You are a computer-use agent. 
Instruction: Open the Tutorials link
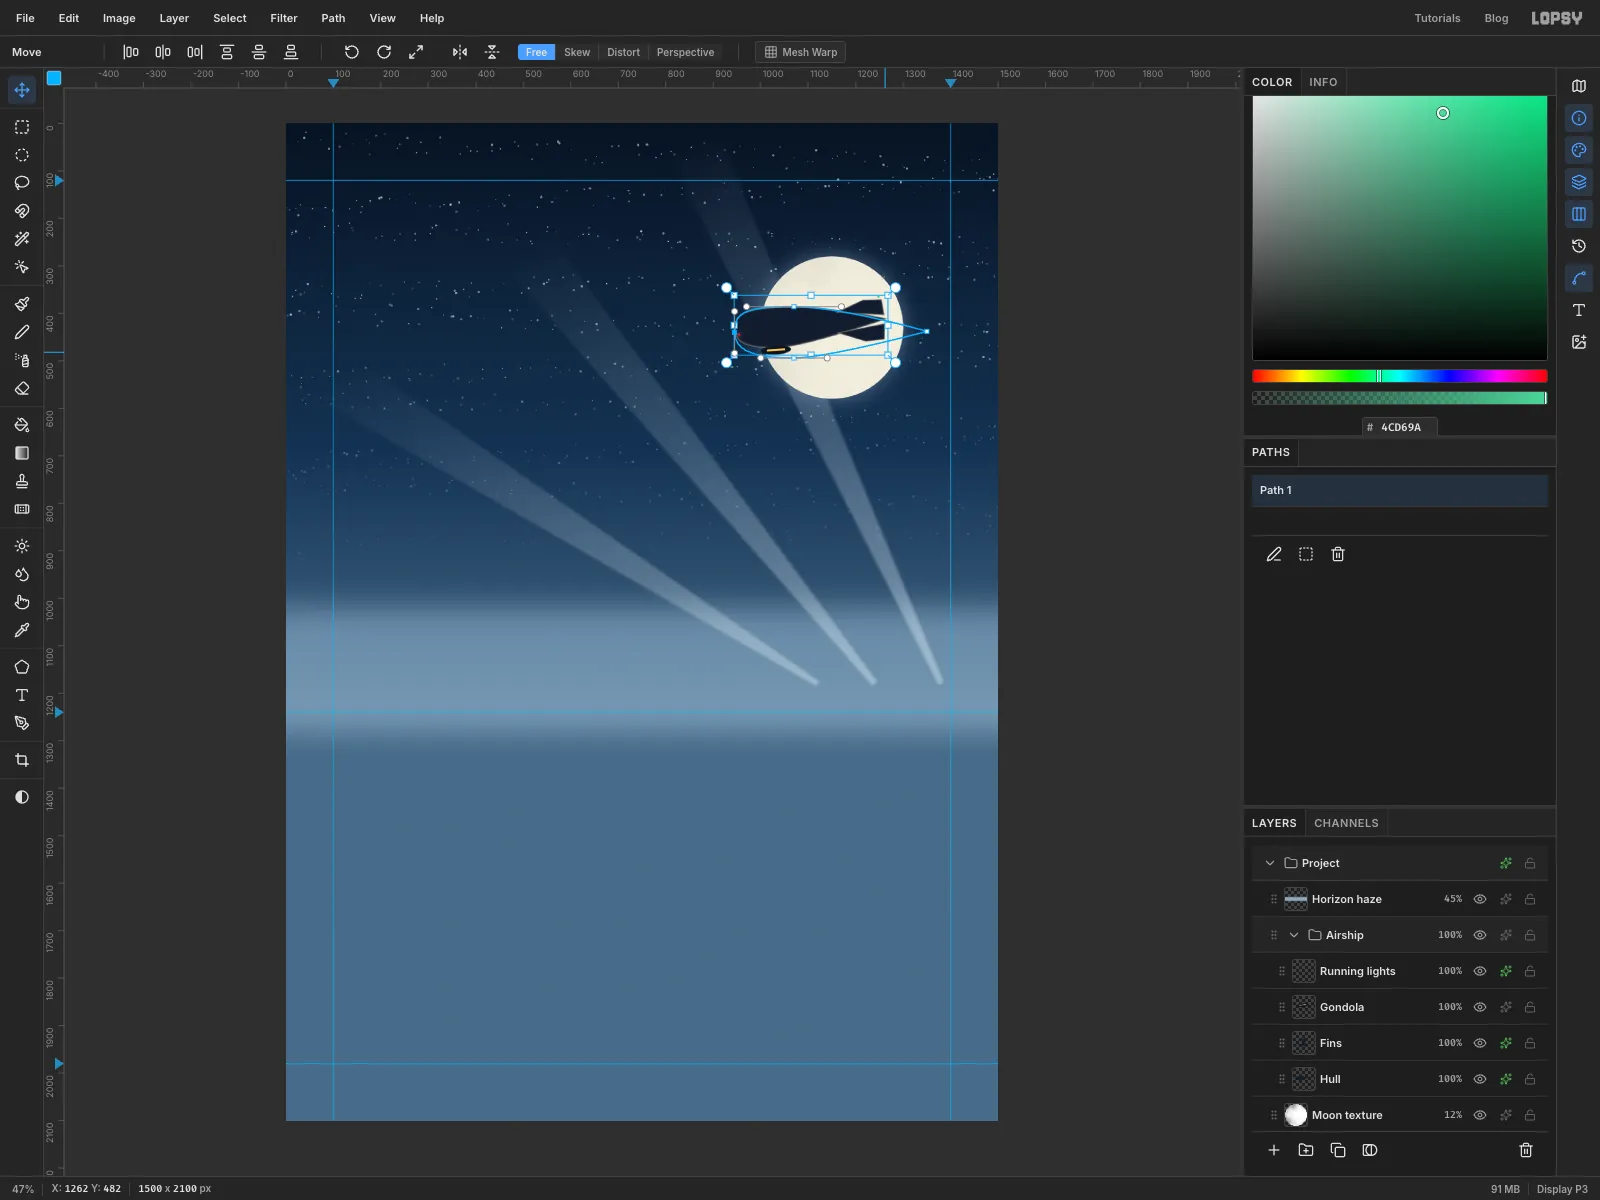[1437, 18]
